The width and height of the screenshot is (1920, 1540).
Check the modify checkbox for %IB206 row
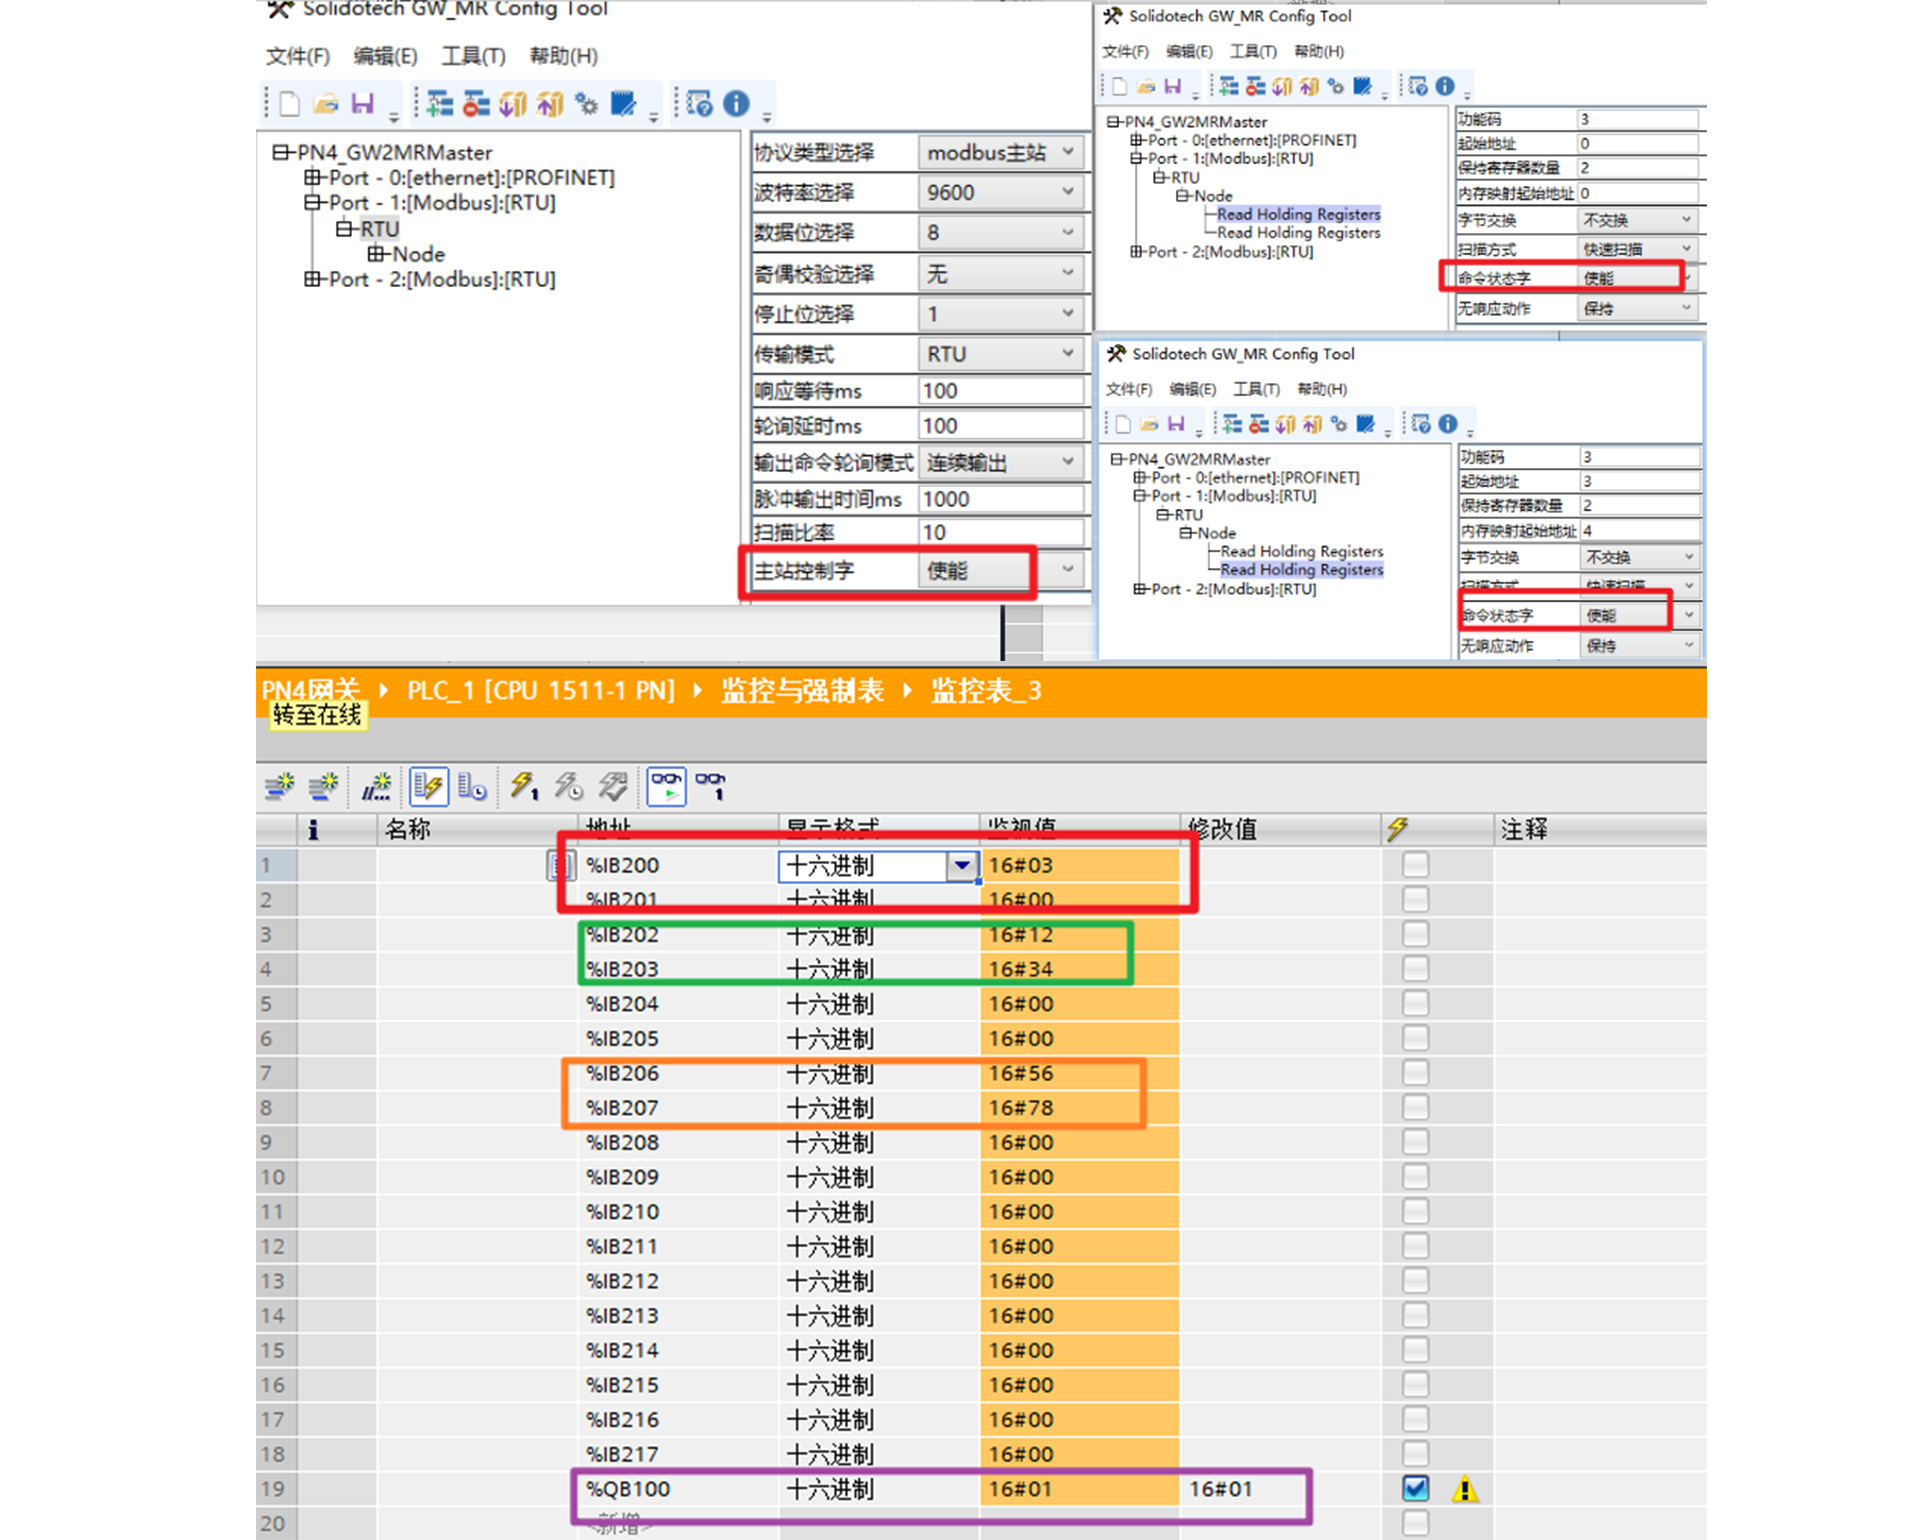click(x=1415, y=1072)
